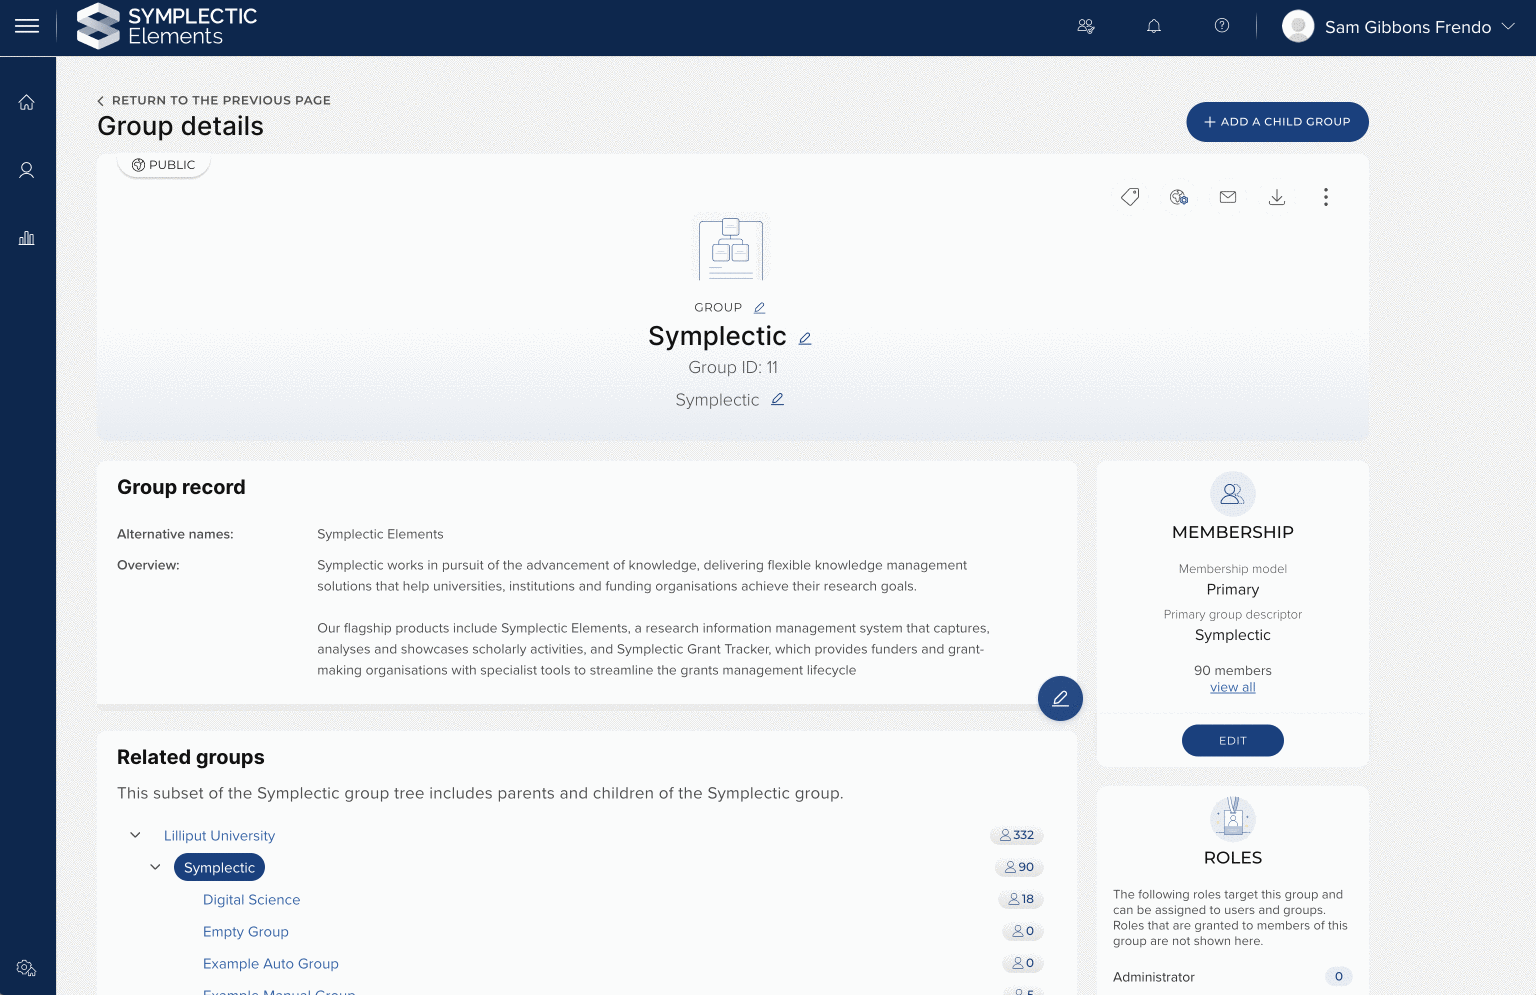Collapse the Lilliput University tree node
This screenshot has height=995, width=1536.
pyautogui.click(x=135, y=835)
